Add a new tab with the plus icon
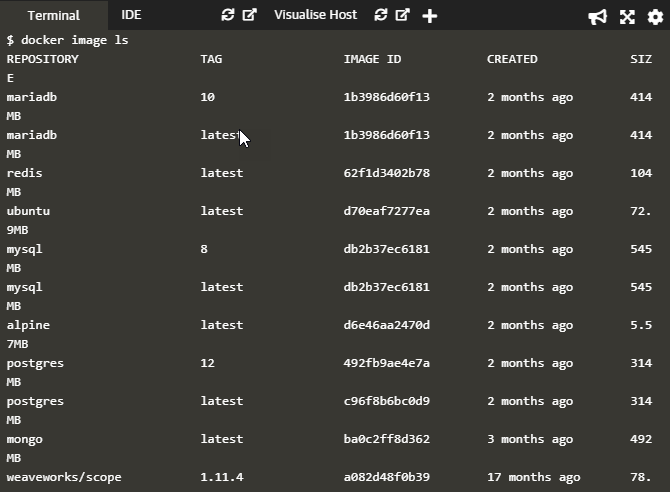670x492 pixels. point(430,16)
